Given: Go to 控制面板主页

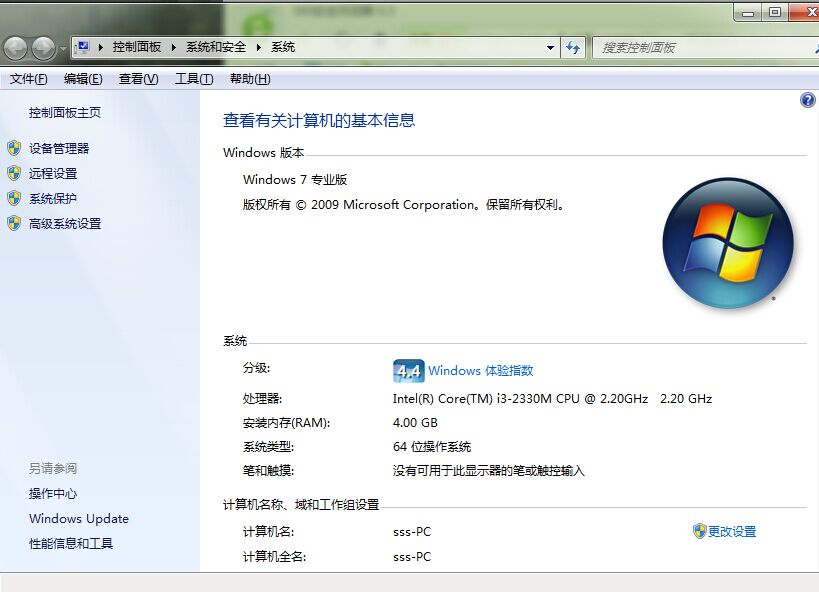Looking at the screenshot, I should click(x=65, y=112).
